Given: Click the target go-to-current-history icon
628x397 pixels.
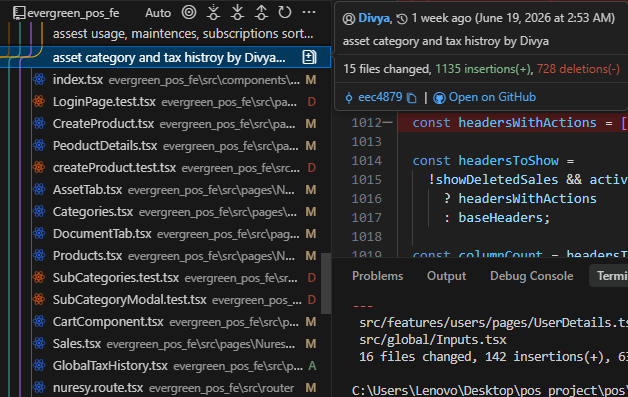Looking at the screenshot, I should tap(189, 12).
